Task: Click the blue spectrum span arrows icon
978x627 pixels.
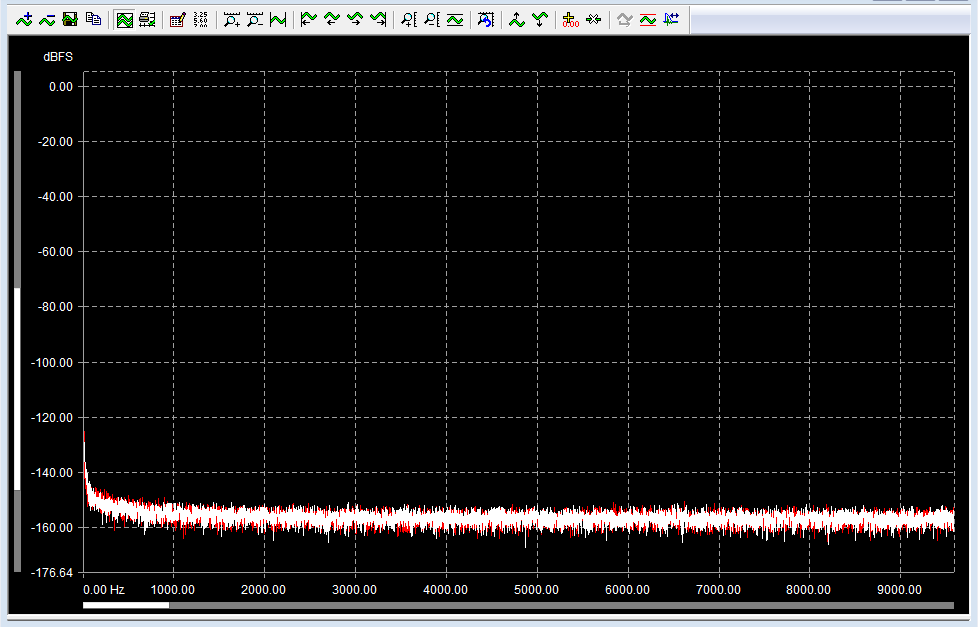Action: click(671, 20)
